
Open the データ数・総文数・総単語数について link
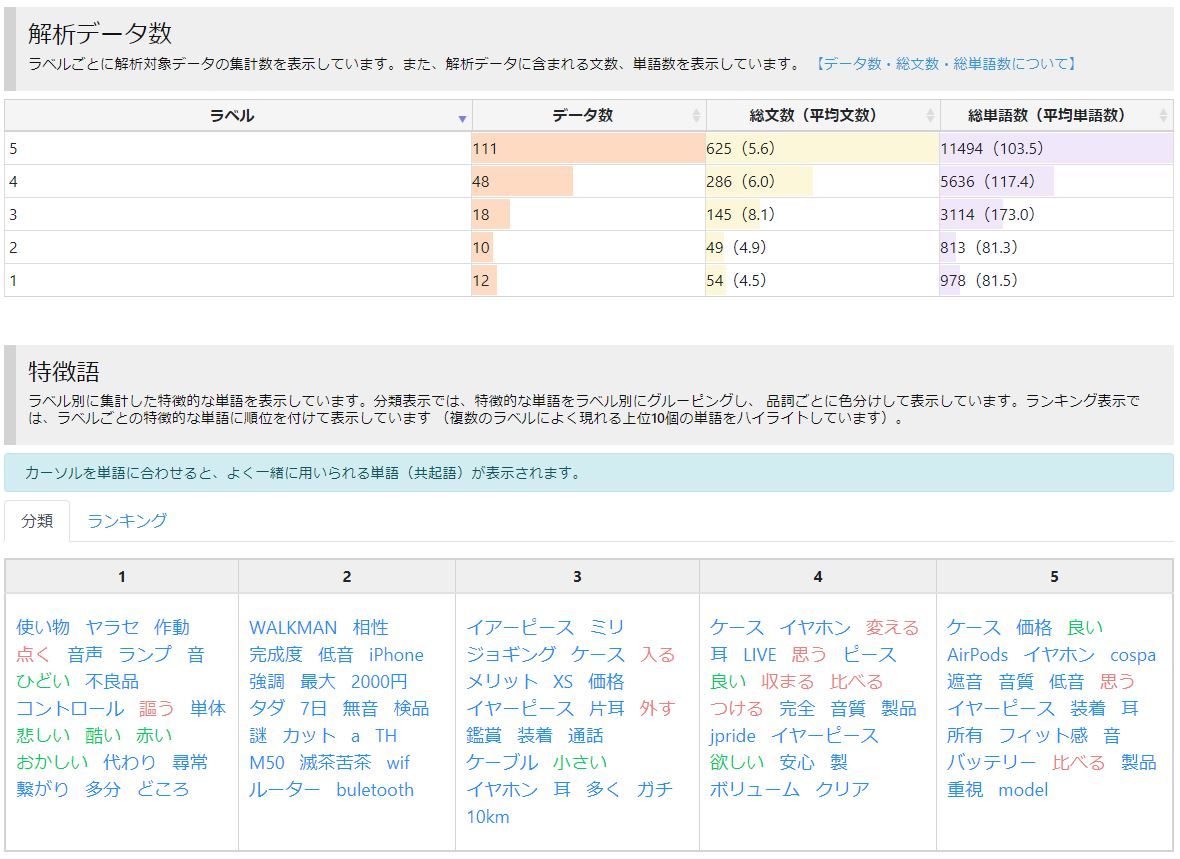tap(945, 64)
